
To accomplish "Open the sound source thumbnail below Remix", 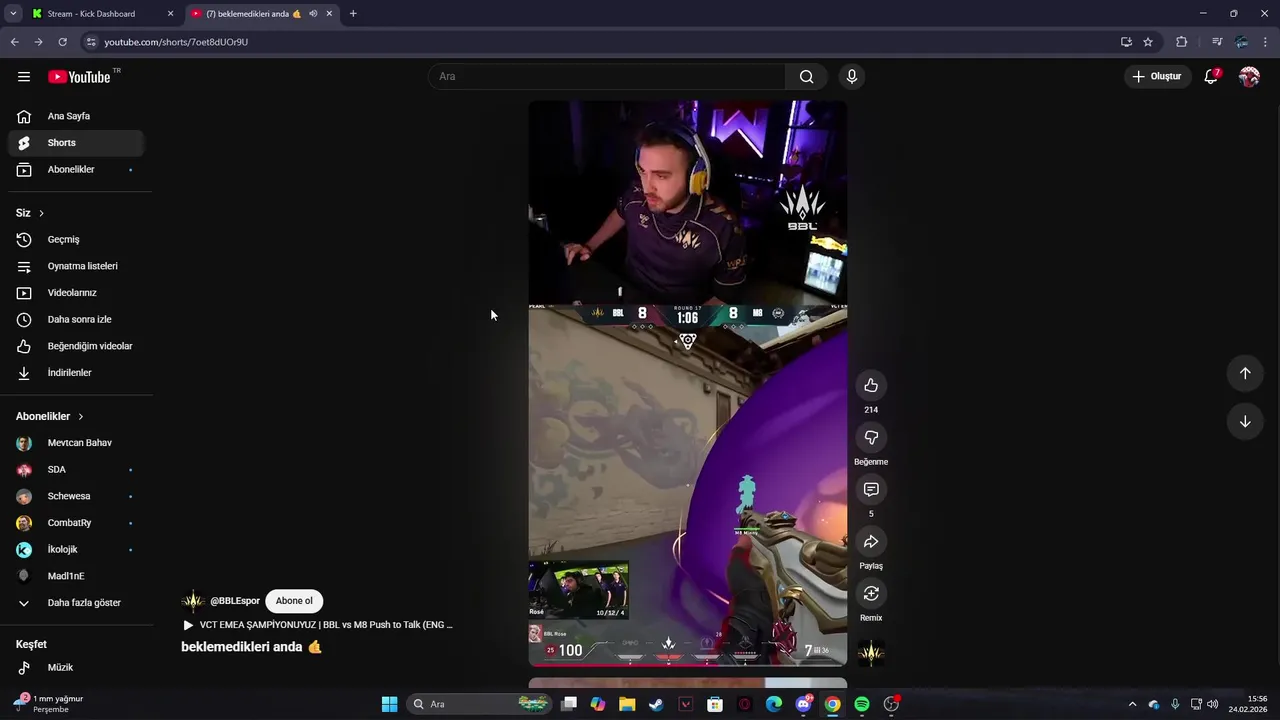I will [x=871, y=653].
